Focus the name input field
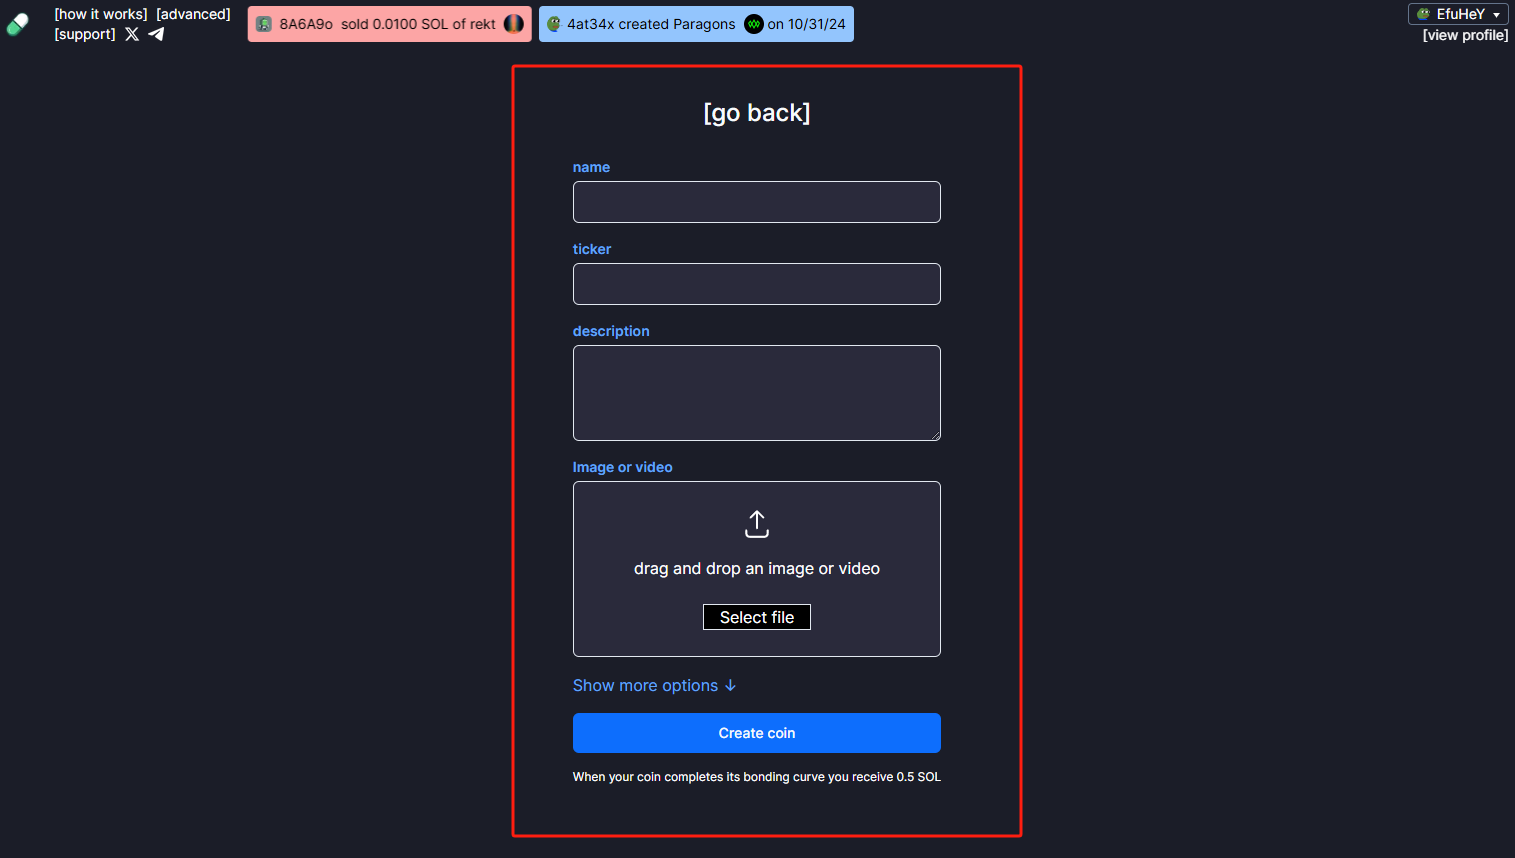The width and height of the screenshot is (1515, 858). [x=757, y=202]
